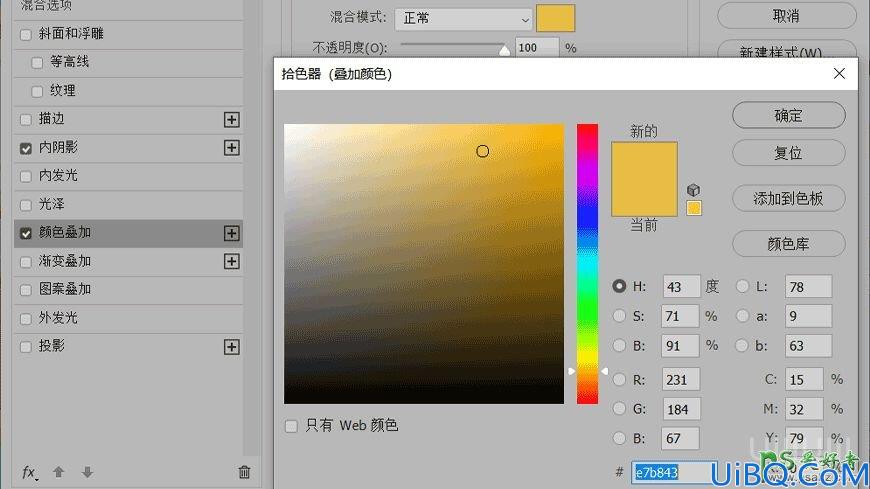Viewport: 870px width, 489px height.
Task: Click the web-safe color cube warning icon
Action: pyautogui.click(x=694, y=190)
